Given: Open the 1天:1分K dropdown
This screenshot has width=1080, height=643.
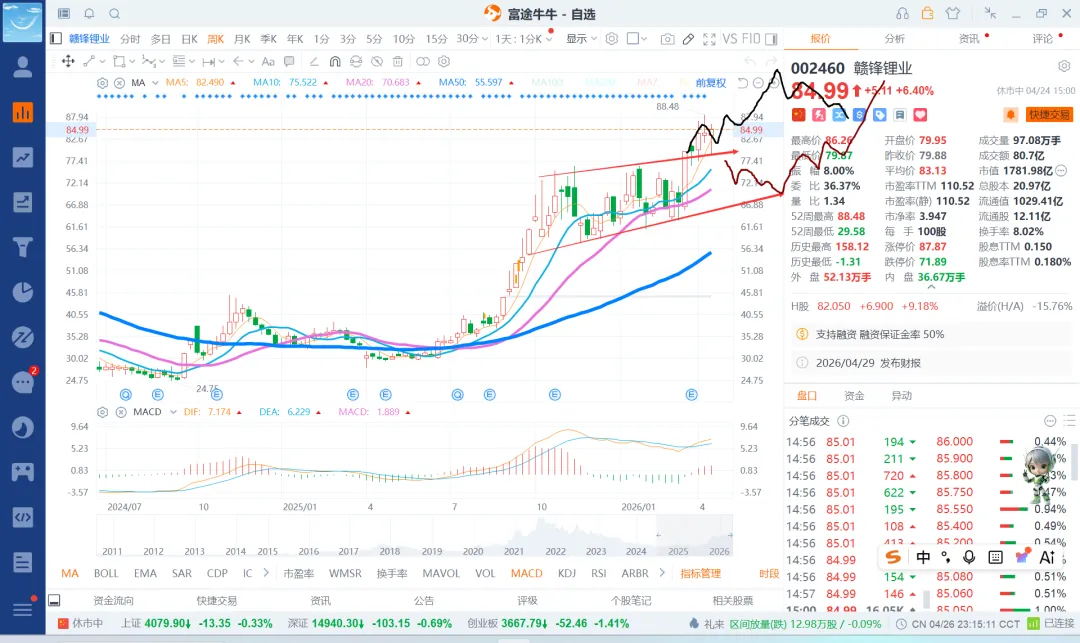Looking at the screenshot, I should click(x=523, y=39).
